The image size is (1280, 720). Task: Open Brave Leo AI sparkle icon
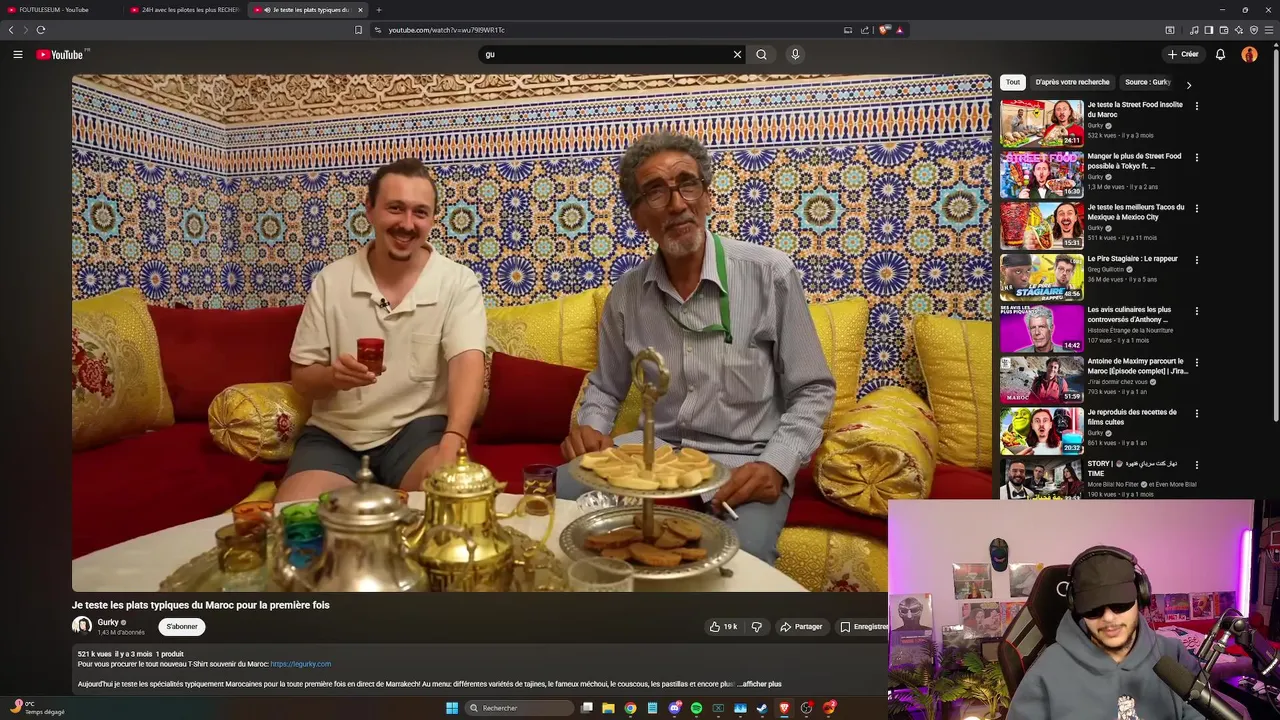1239,30
